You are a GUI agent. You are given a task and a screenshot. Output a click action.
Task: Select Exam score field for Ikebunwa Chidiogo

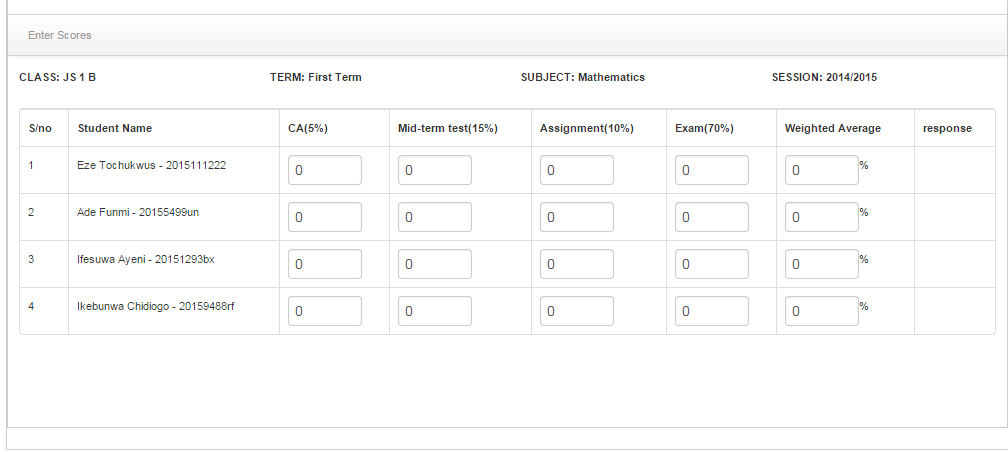point(712,312)
